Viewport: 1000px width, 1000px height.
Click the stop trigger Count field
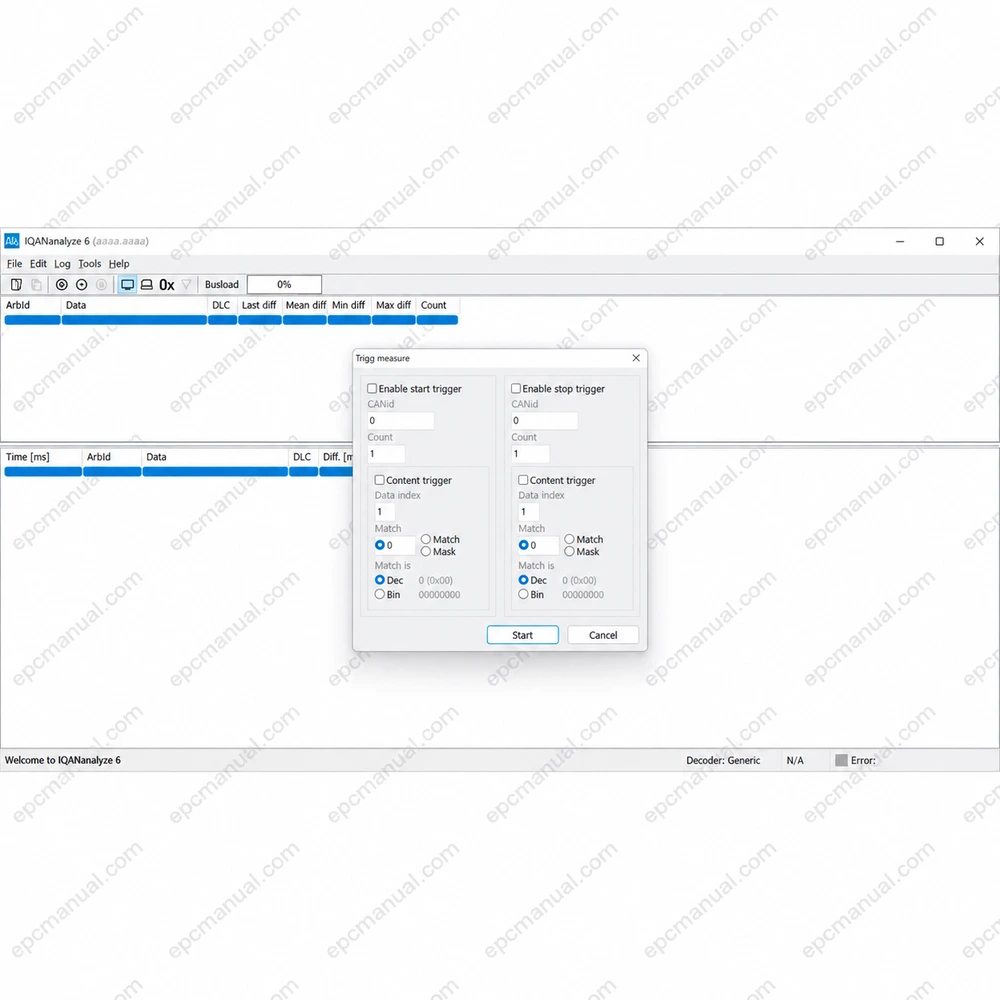[529, 454]
